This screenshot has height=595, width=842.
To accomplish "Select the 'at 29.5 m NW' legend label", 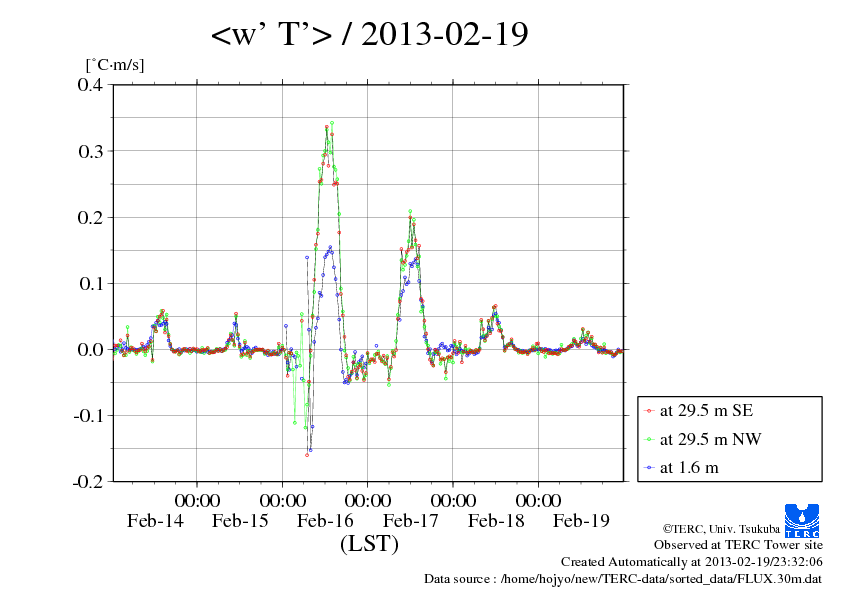I will pos(710,439).
